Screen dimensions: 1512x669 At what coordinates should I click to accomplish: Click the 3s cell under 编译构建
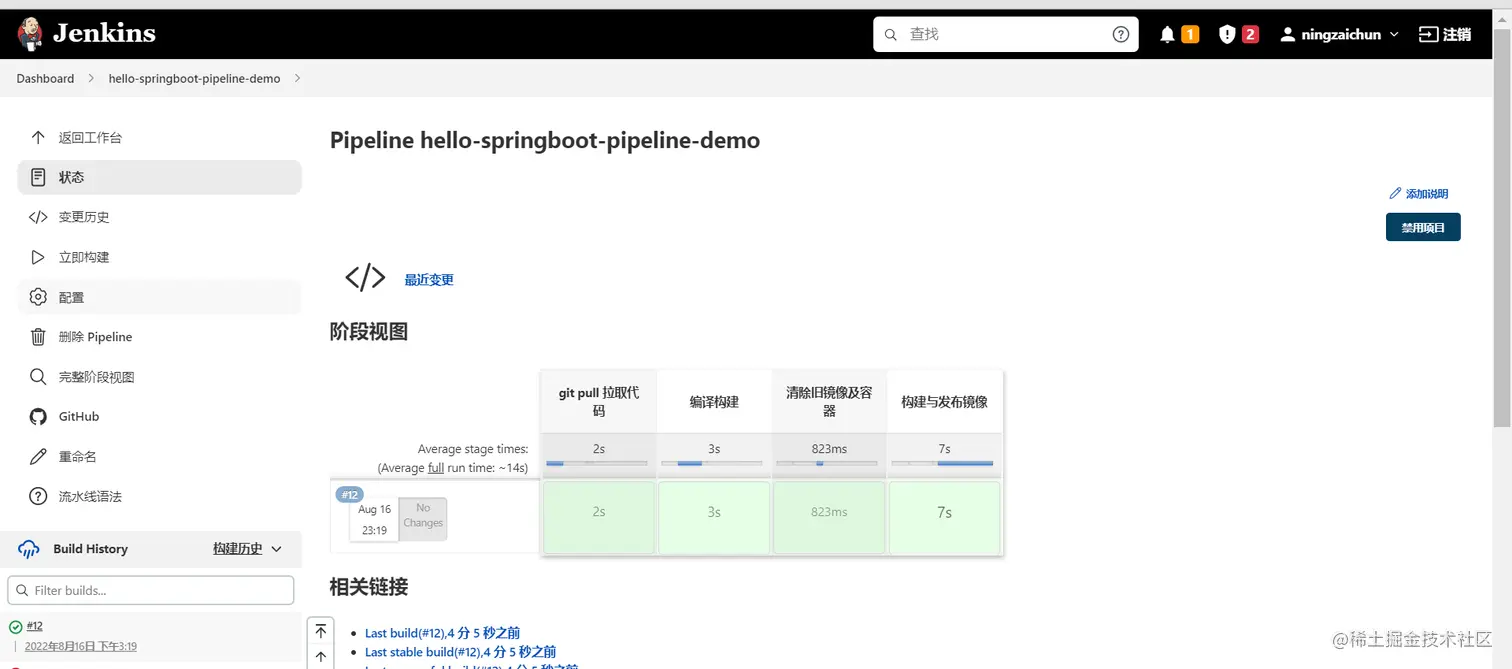(x=714, y=517)
